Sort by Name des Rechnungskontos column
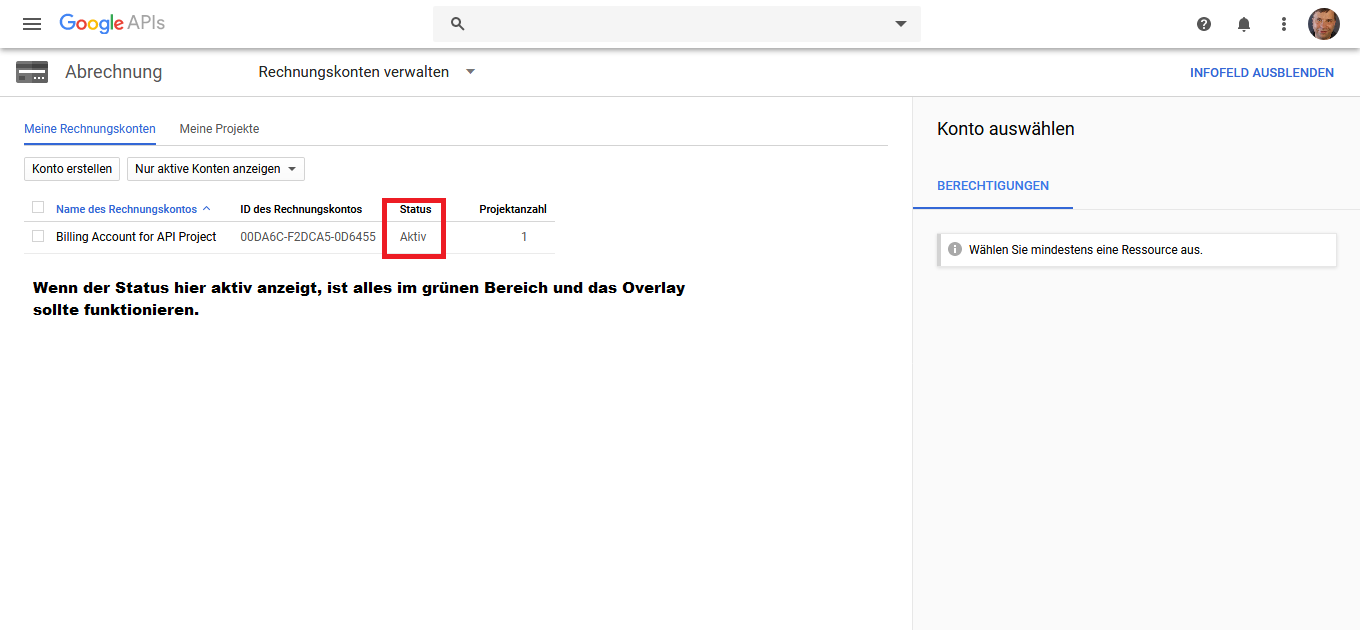The width and height of the screenshot is (1360, 630). pyautogui.click(x=133, y=209)
